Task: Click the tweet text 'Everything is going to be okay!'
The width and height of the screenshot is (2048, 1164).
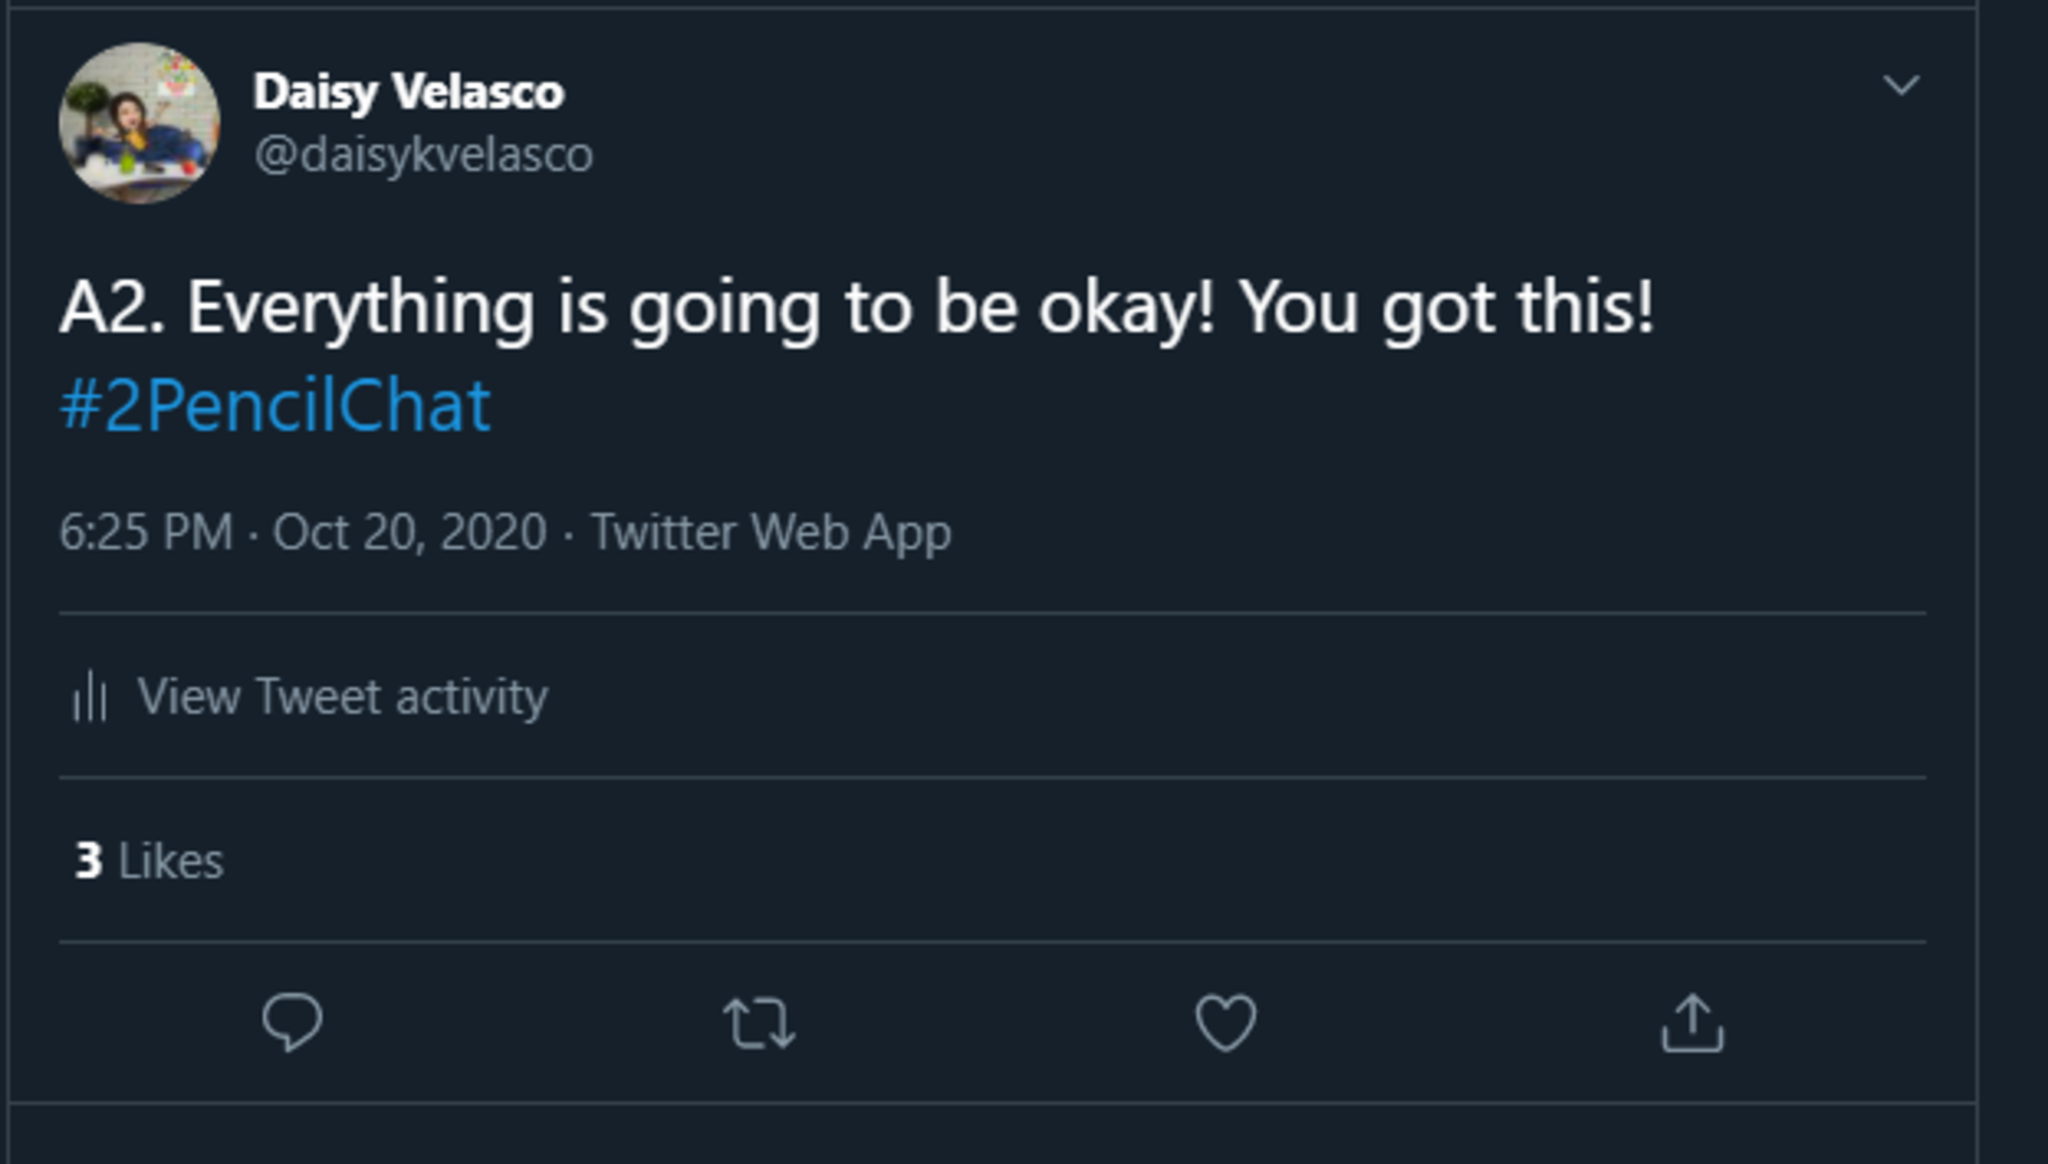Action: 700,307
